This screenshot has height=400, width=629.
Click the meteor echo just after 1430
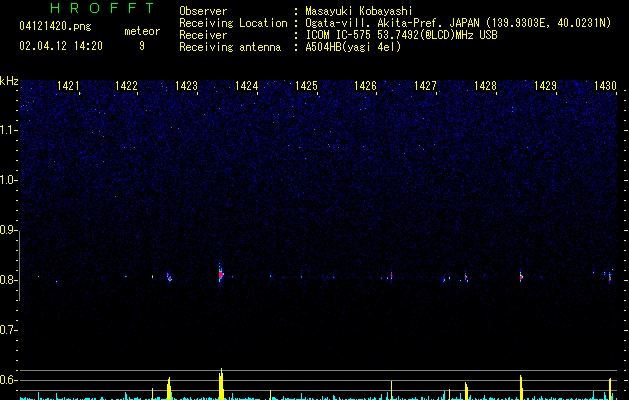click(610, 278)
